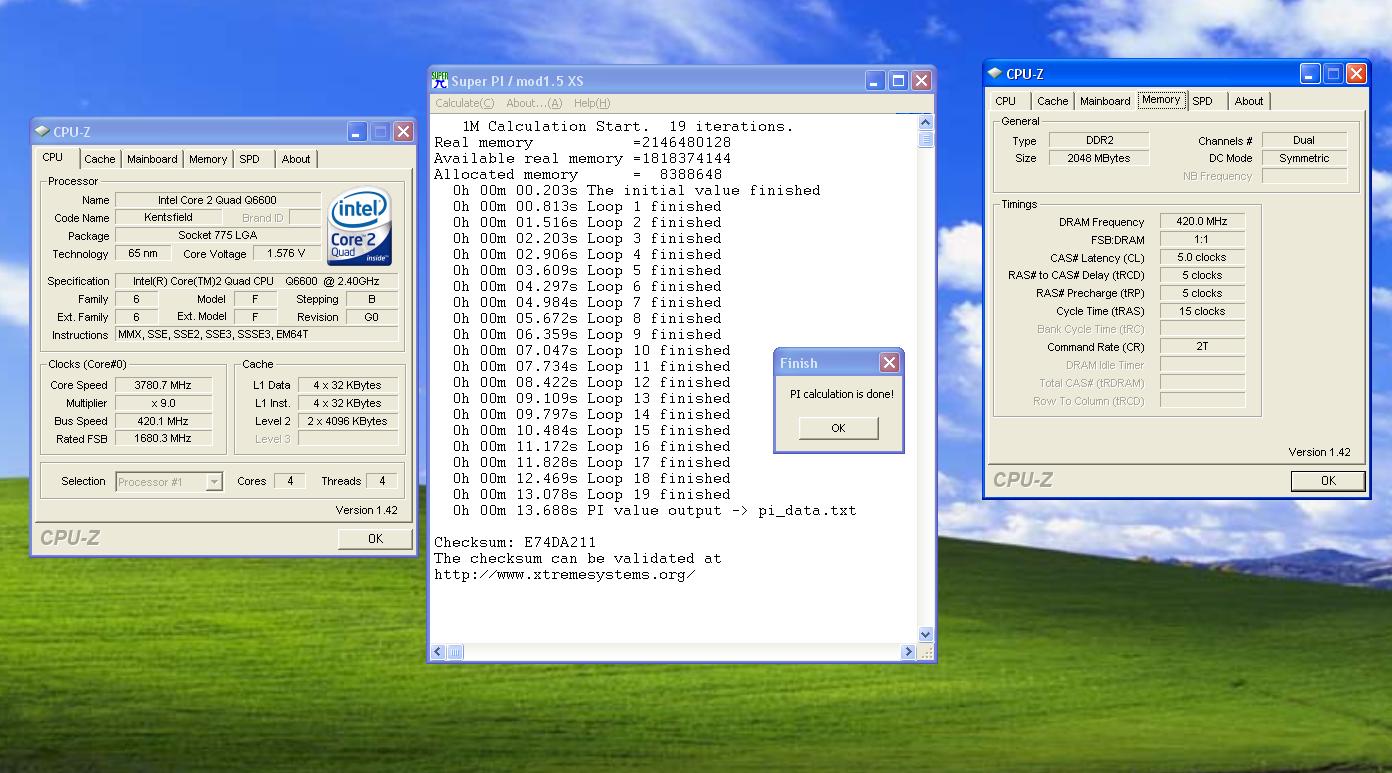
Task: Minimize the right CPU-Z memory window
Action: point(1310,74)
